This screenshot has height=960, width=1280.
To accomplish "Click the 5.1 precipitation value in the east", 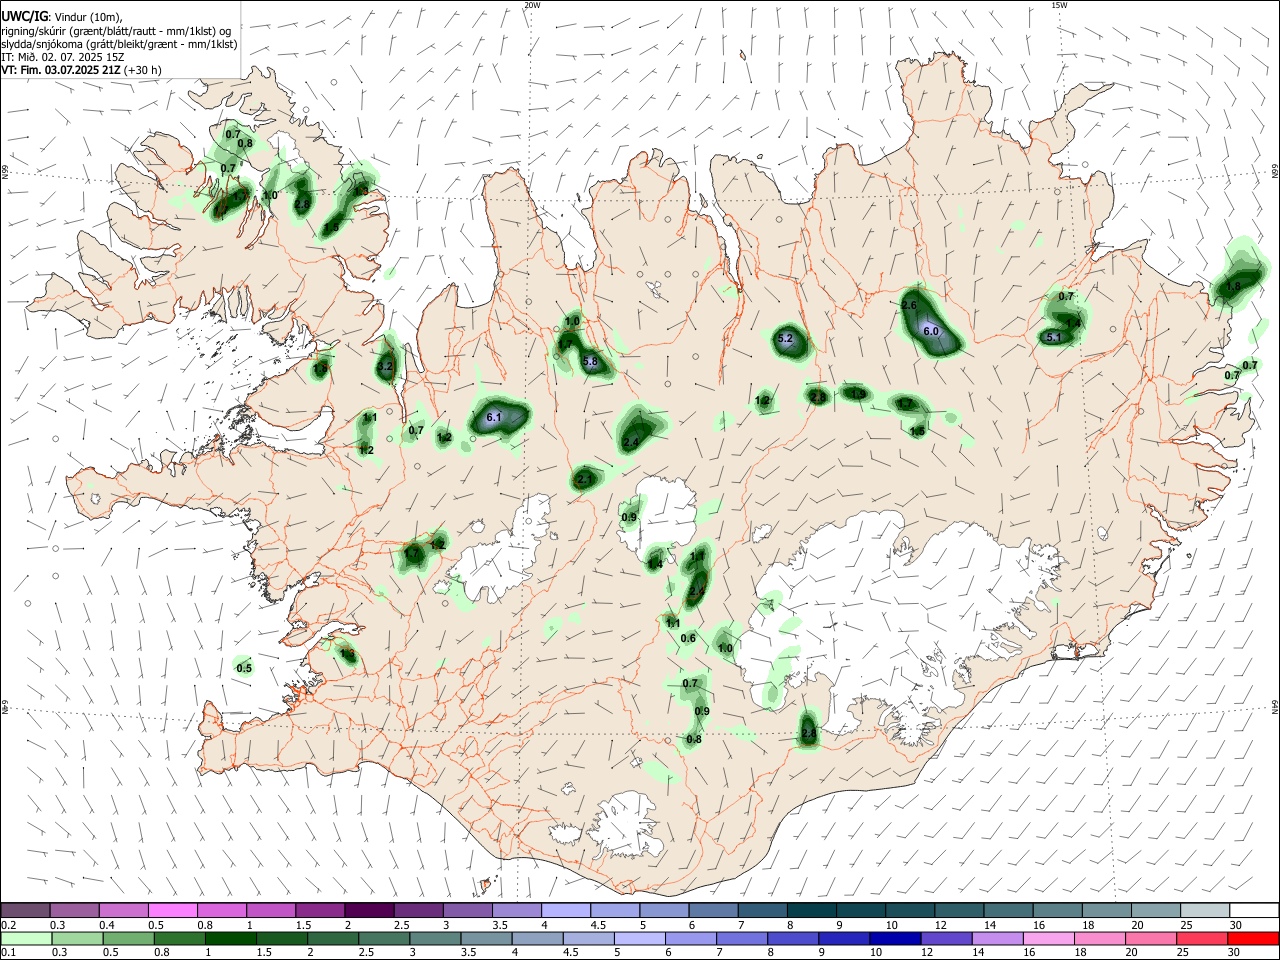I will [x=1053, y=338].
